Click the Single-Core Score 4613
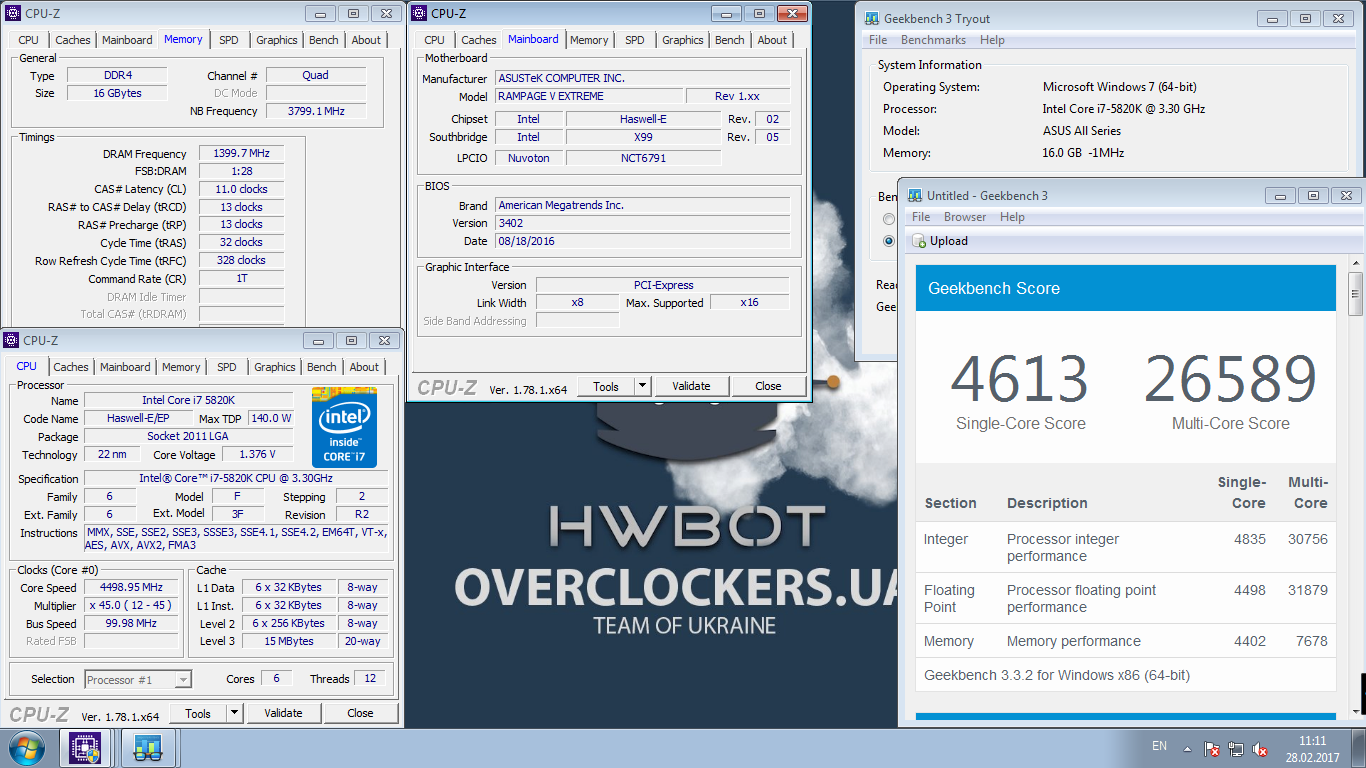 (1019, 379)
